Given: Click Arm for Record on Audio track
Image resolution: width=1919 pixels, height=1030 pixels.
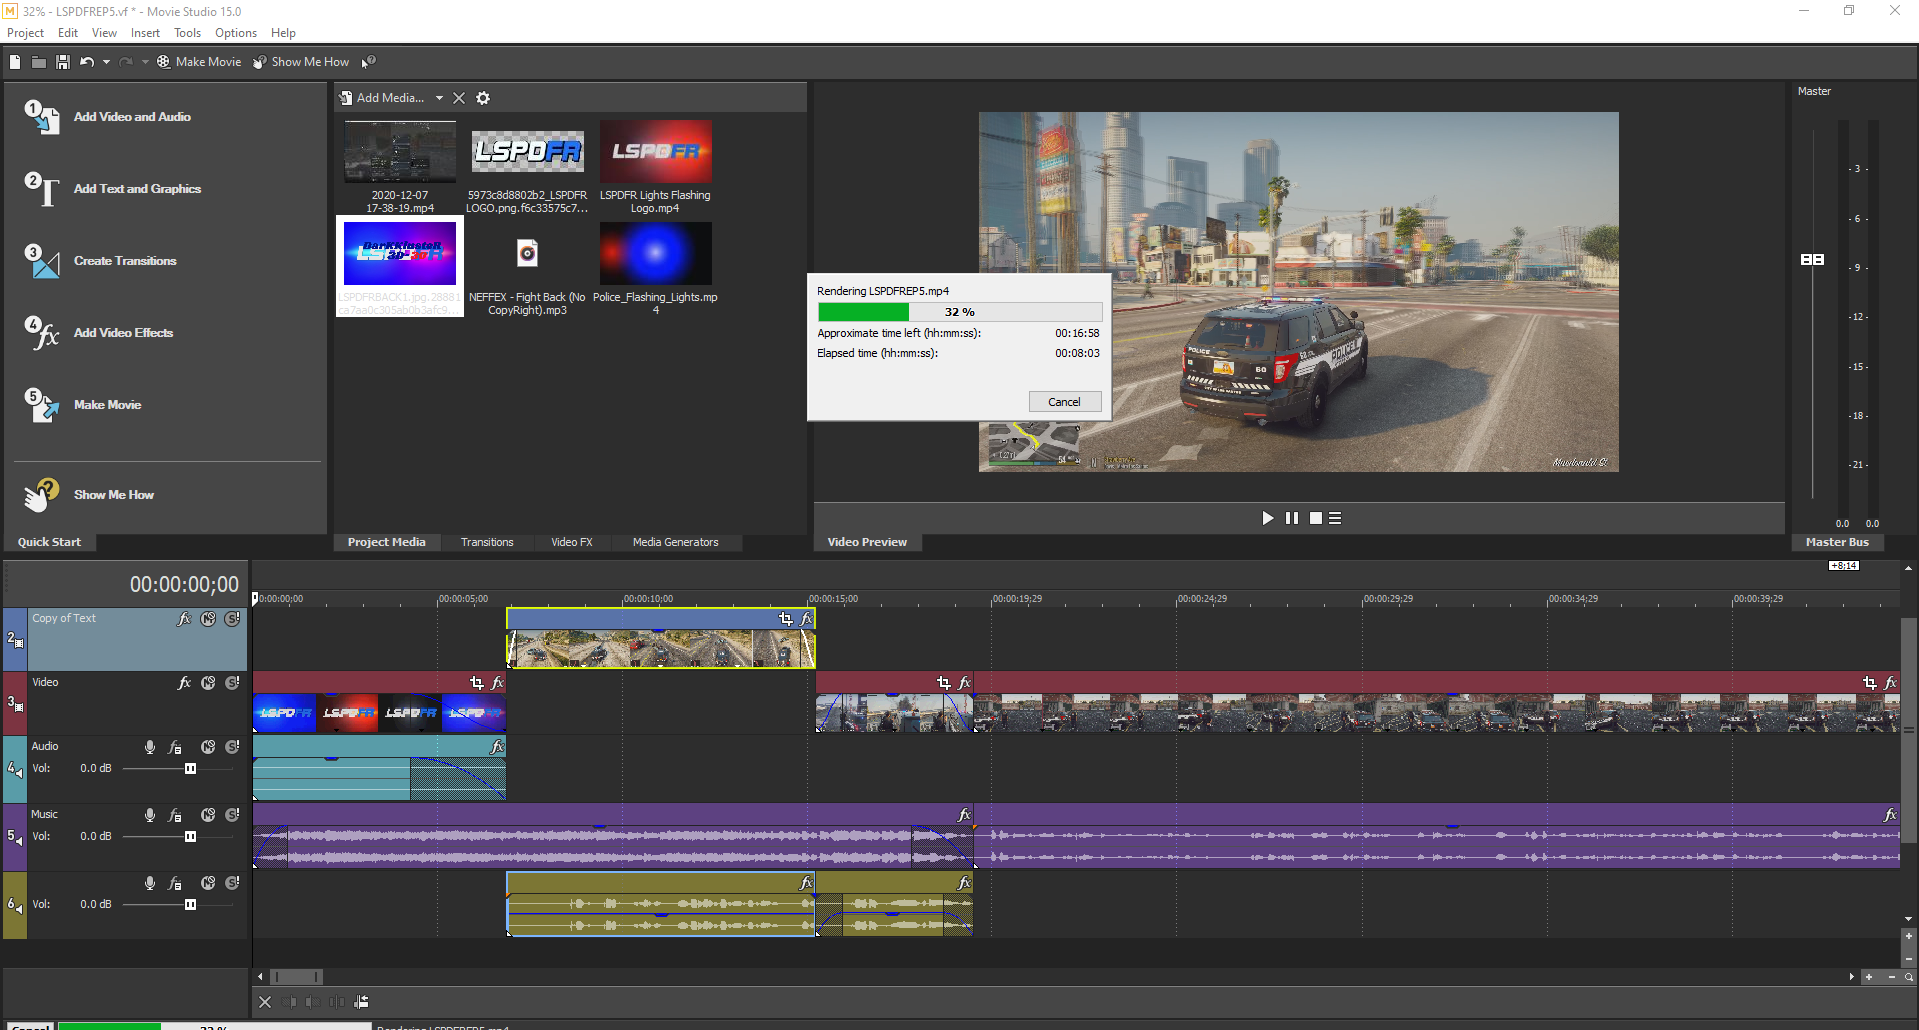Looking at the screenshot, I should point(150,747).
